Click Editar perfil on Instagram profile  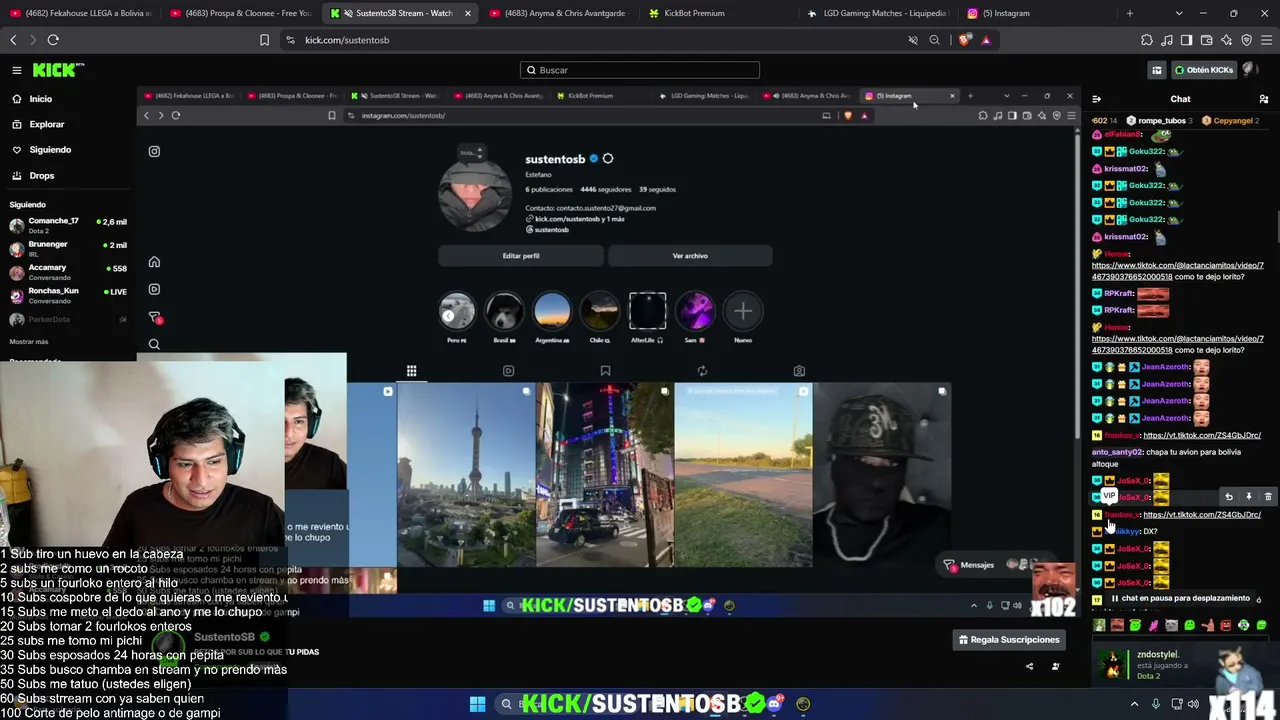521,256
